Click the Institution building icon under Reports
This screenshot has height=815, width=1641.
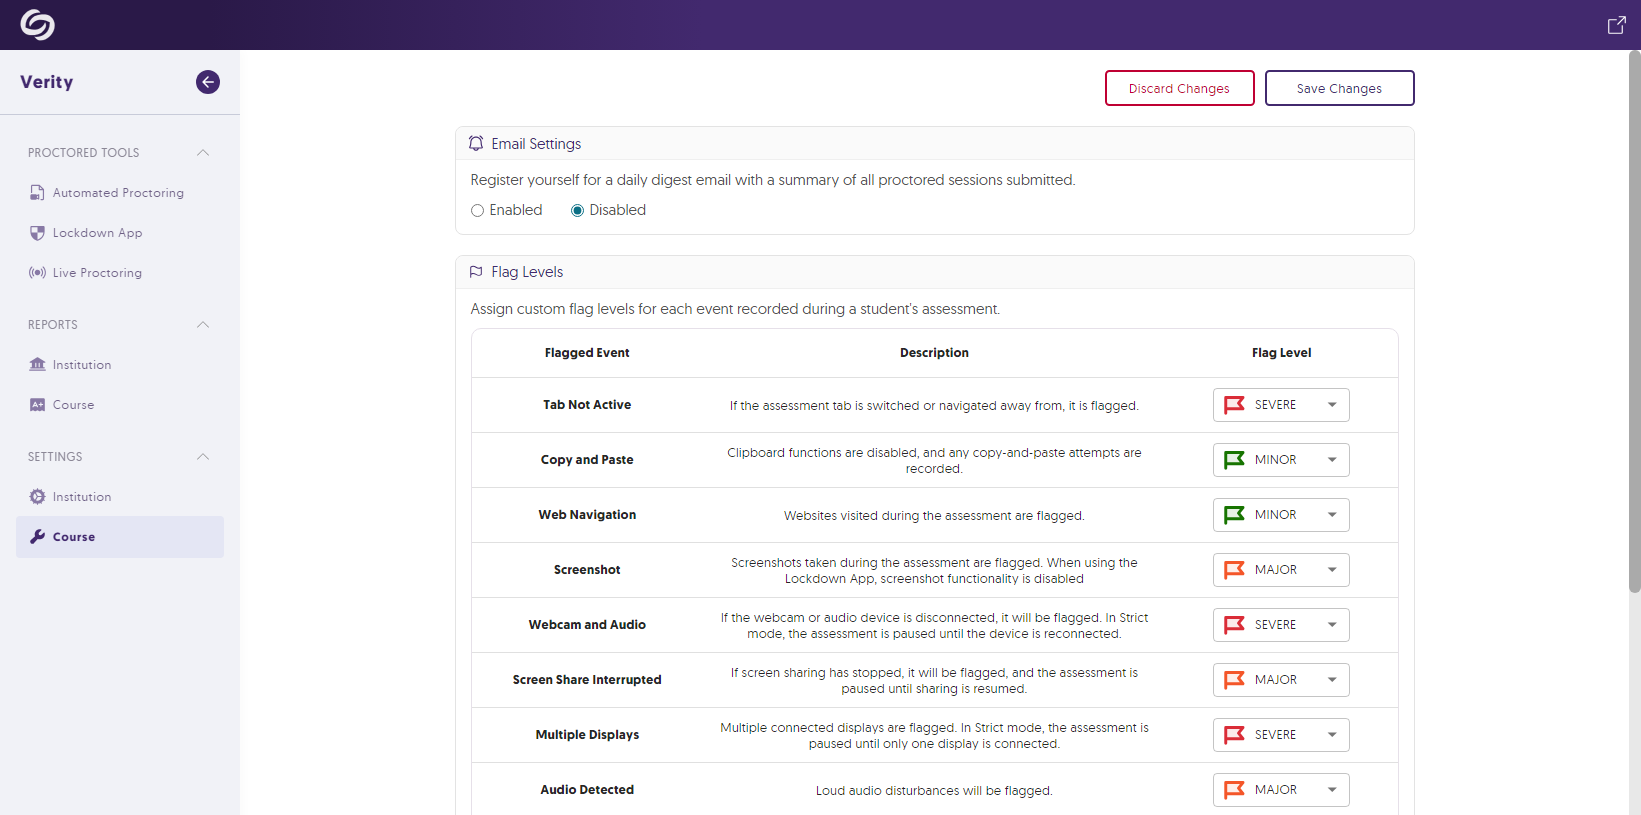pyautogui.click(x=37, y=365)
